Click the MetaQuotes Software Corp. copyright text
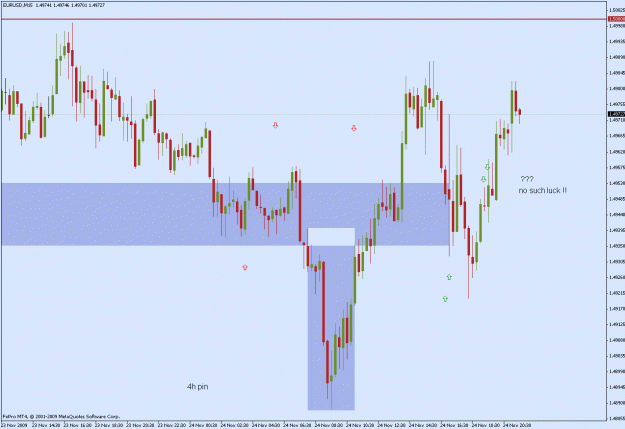Image resolution: width=625 pixels, height=429 pixels. pos(61,416)
